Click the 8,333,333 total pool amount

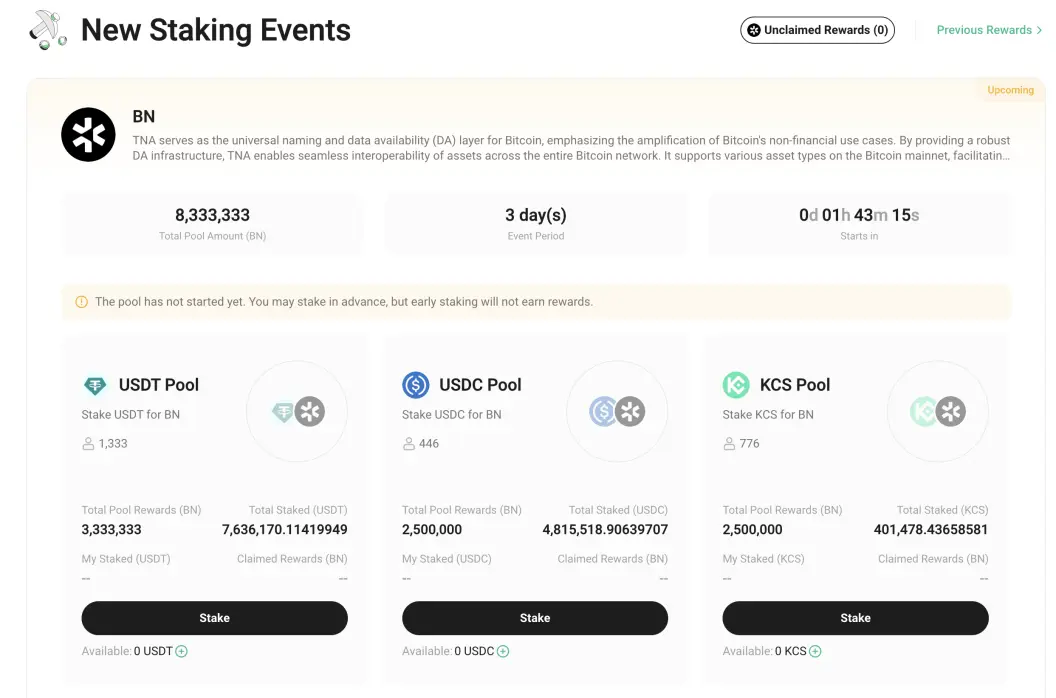[x=212, y=215]
